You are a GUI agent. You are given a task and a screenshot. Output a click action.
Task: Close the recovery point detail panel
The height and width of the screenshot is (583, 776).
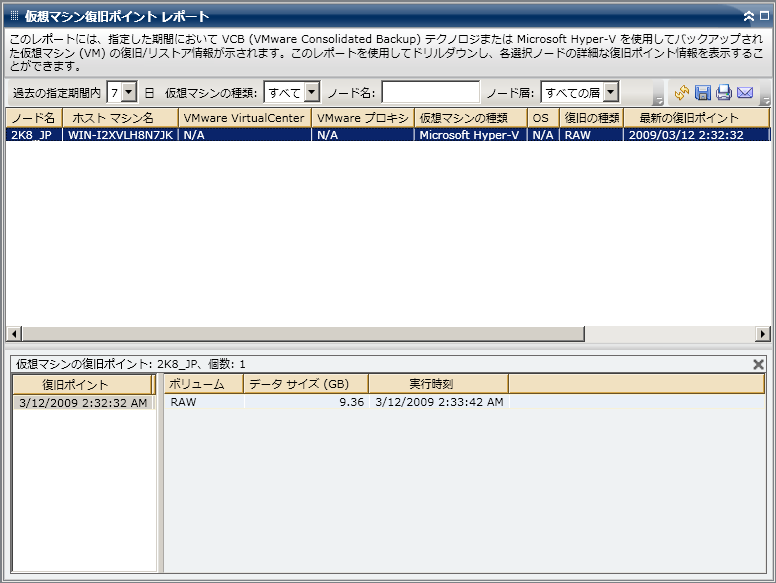758,365
